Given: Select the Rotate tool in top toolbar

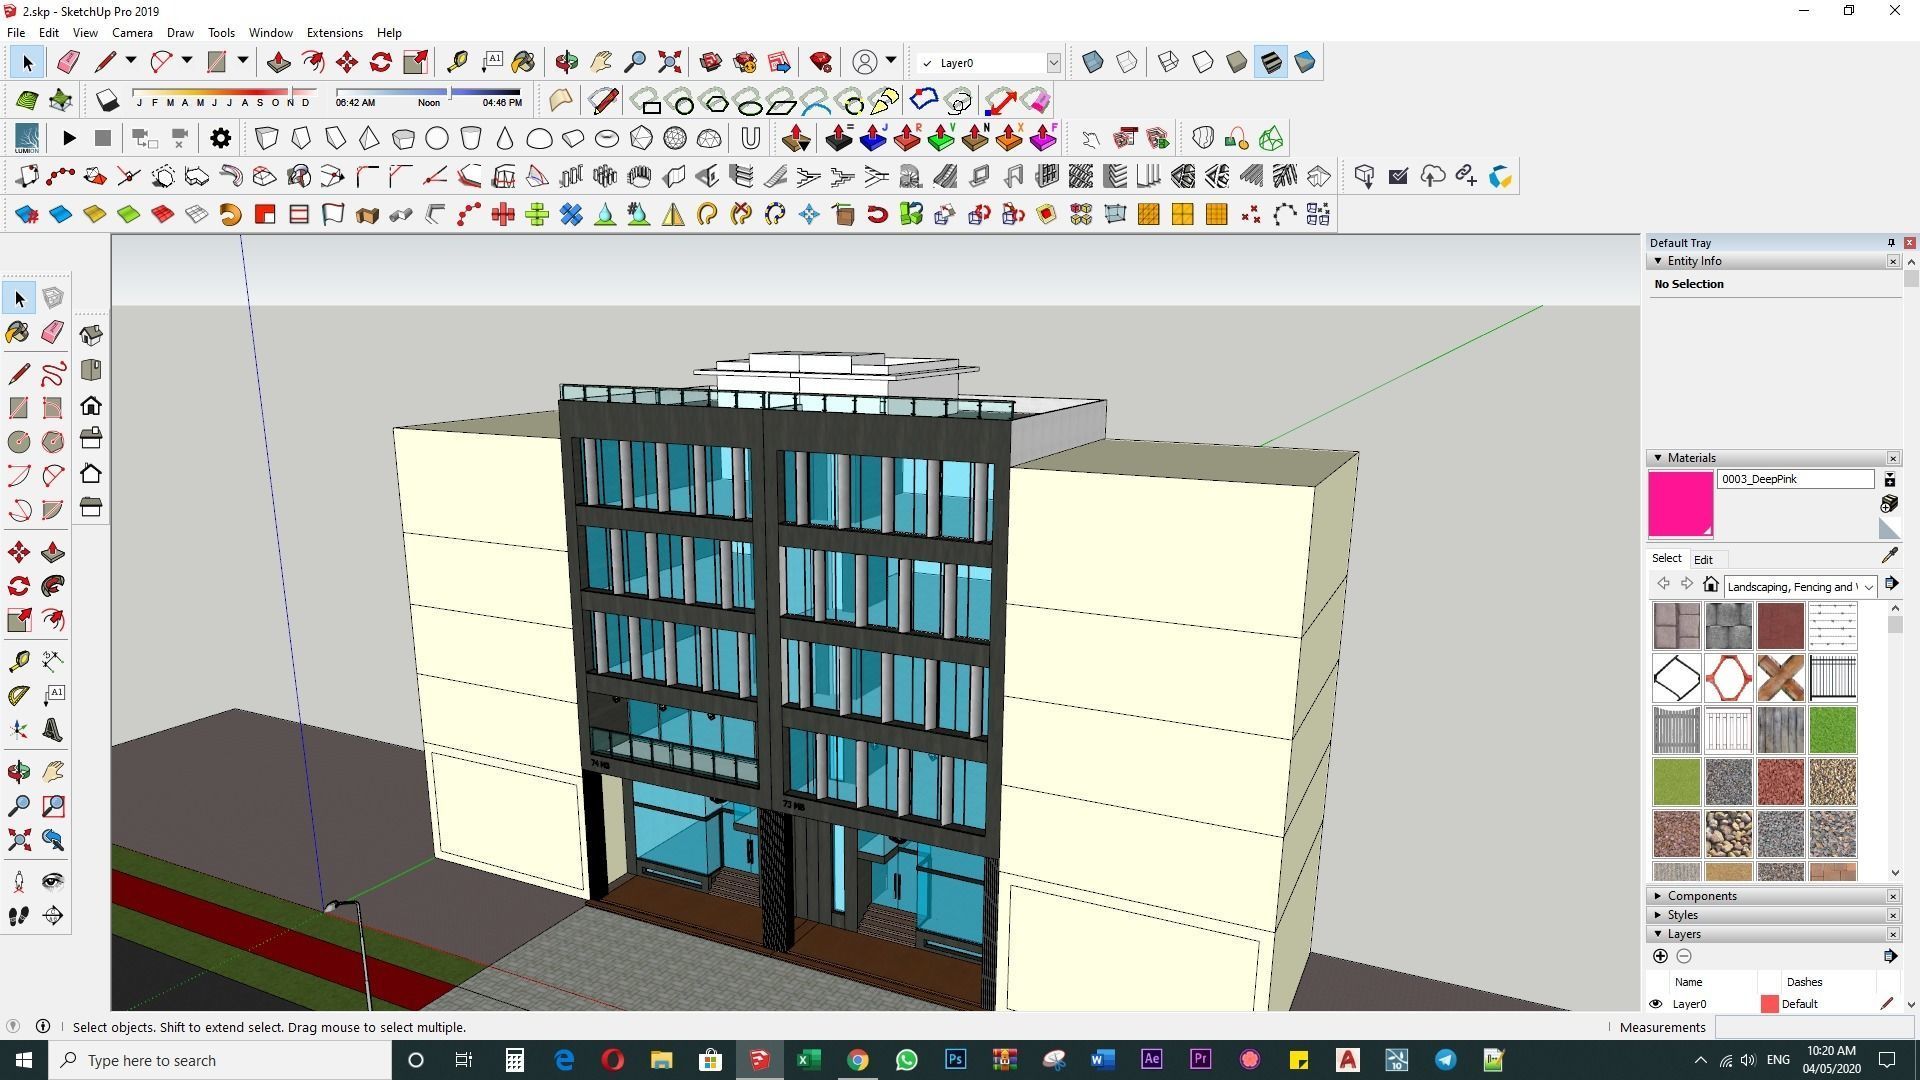Looking at the screenshot, I should [381, 63].
